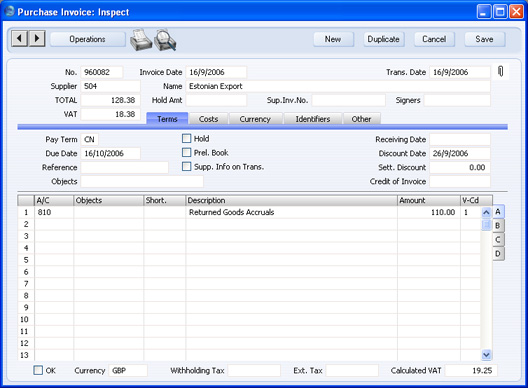Switch grid to flip C
The width and height of the screenshot is (528, 388).
click(x=498, y=240)
